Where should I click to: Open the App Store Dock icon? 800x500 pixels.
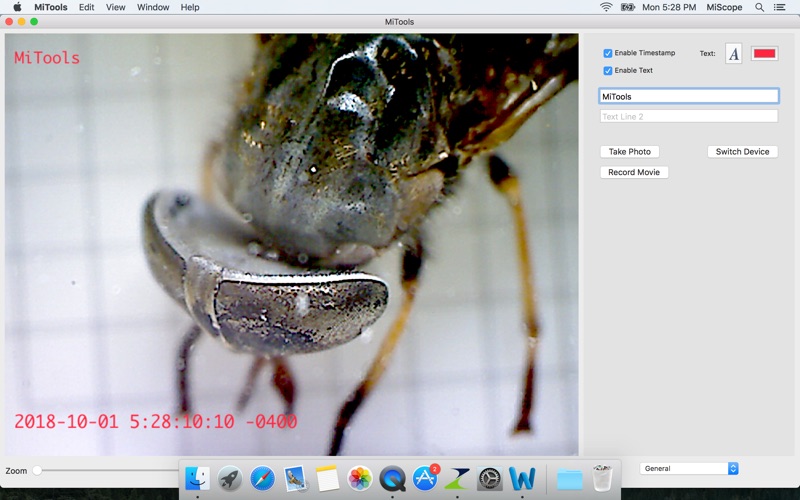(x=425, y=479)
